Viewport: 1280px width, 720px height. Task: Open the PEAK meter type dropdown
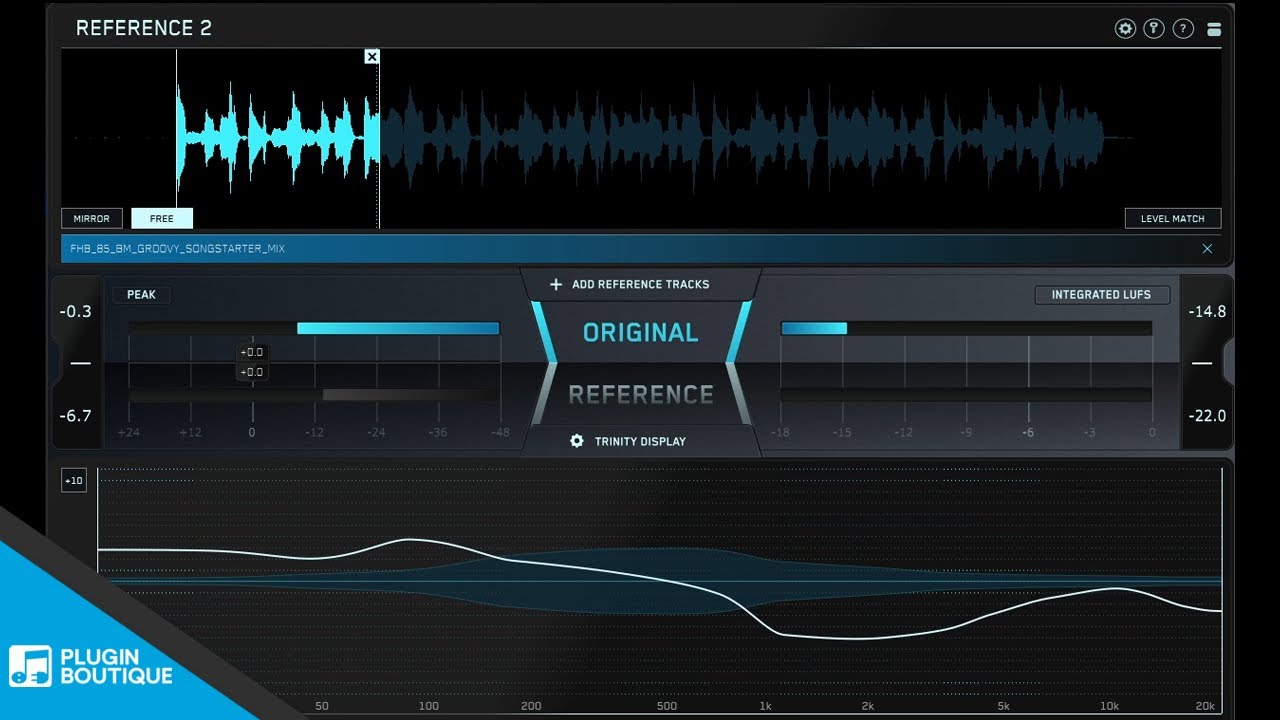(x=142, y=295)
